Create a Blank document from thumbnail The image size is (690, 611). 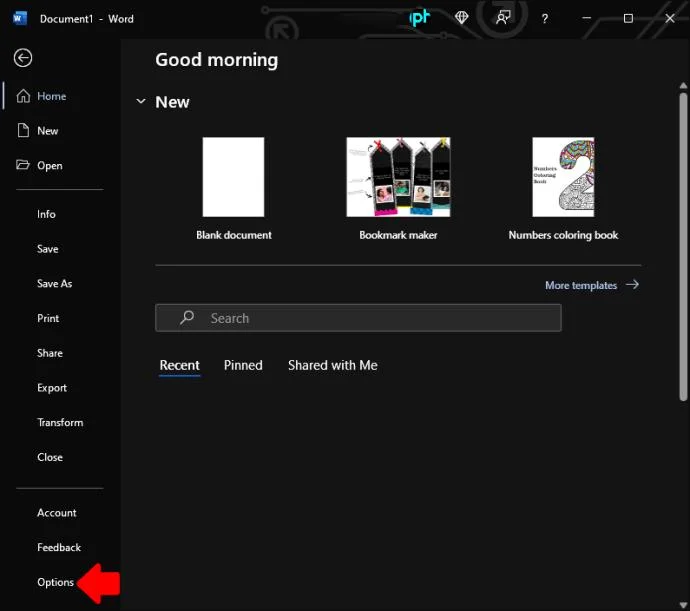(x=233, y=177)
